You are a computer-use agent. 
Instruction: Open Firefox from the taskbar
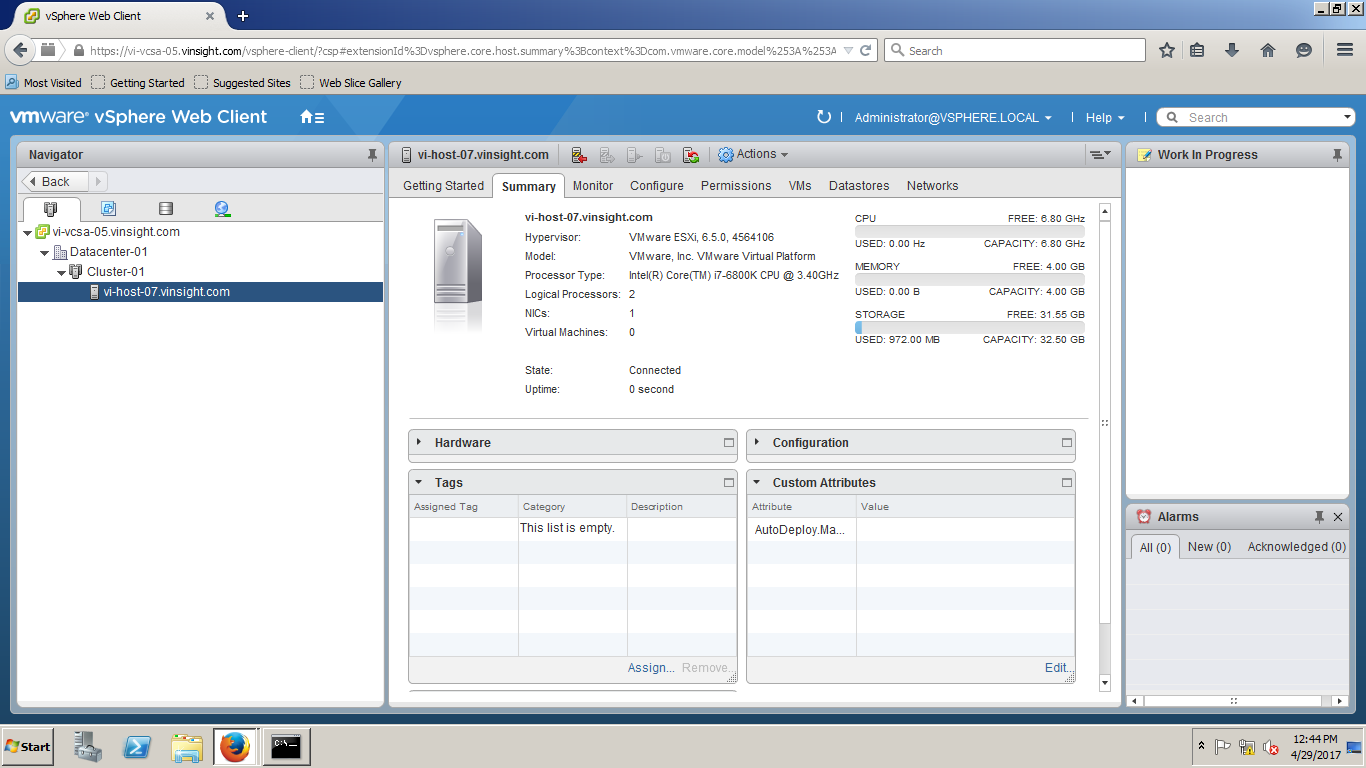coord(235,746)
